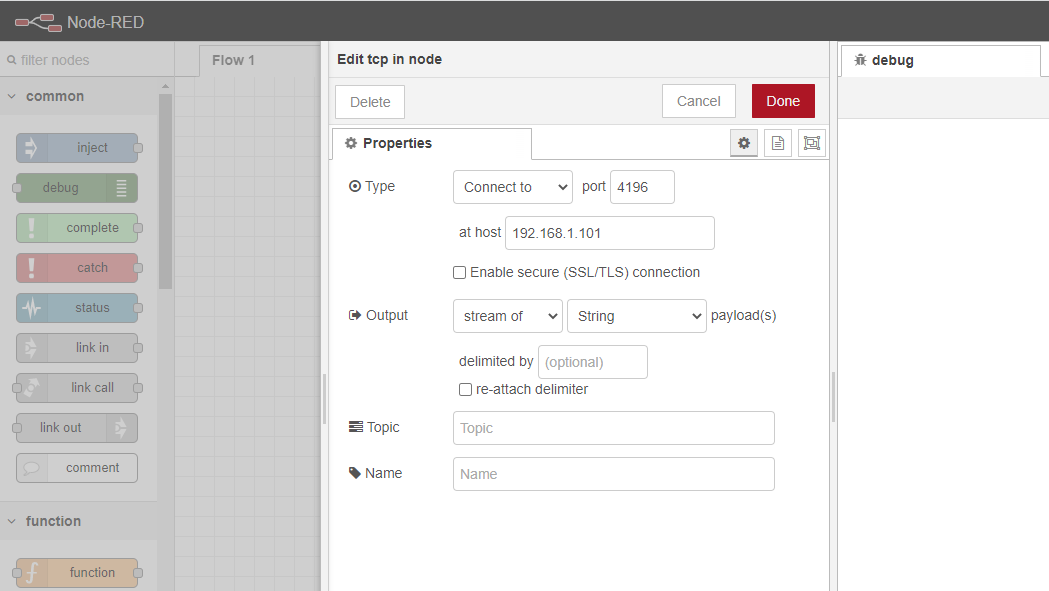
Task: Click the host address input field
Action: [x=609, y=233]
